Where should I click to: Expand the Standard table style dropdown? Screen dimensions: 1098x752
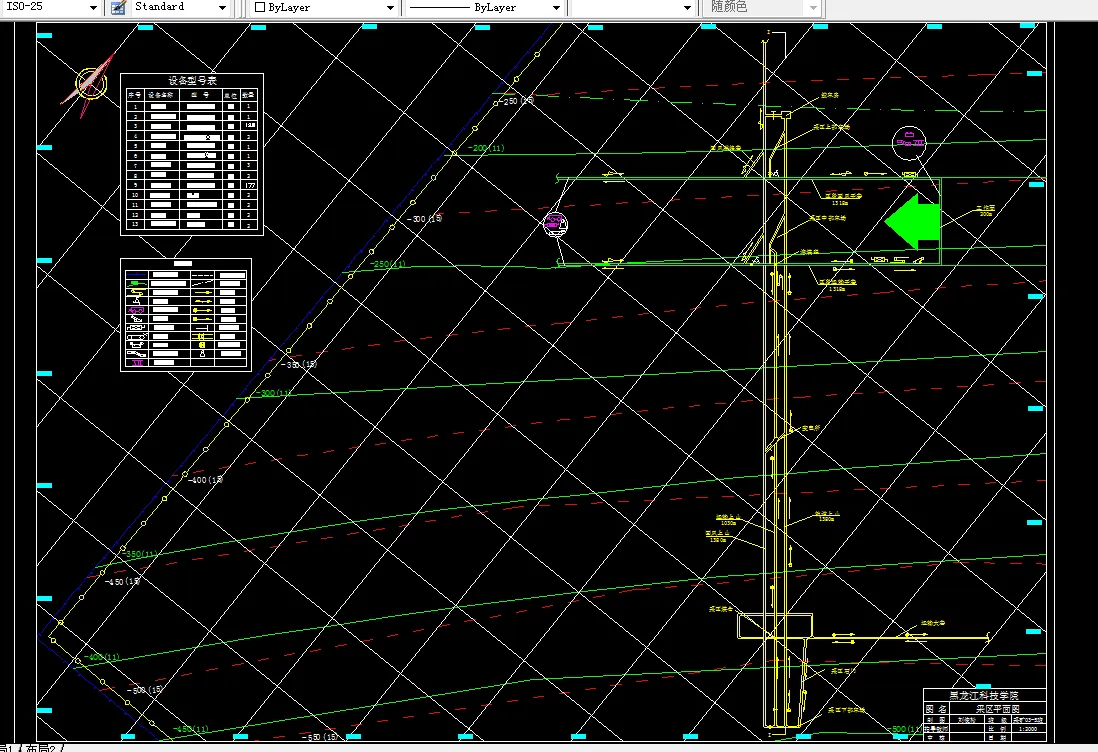coord(222,8)
